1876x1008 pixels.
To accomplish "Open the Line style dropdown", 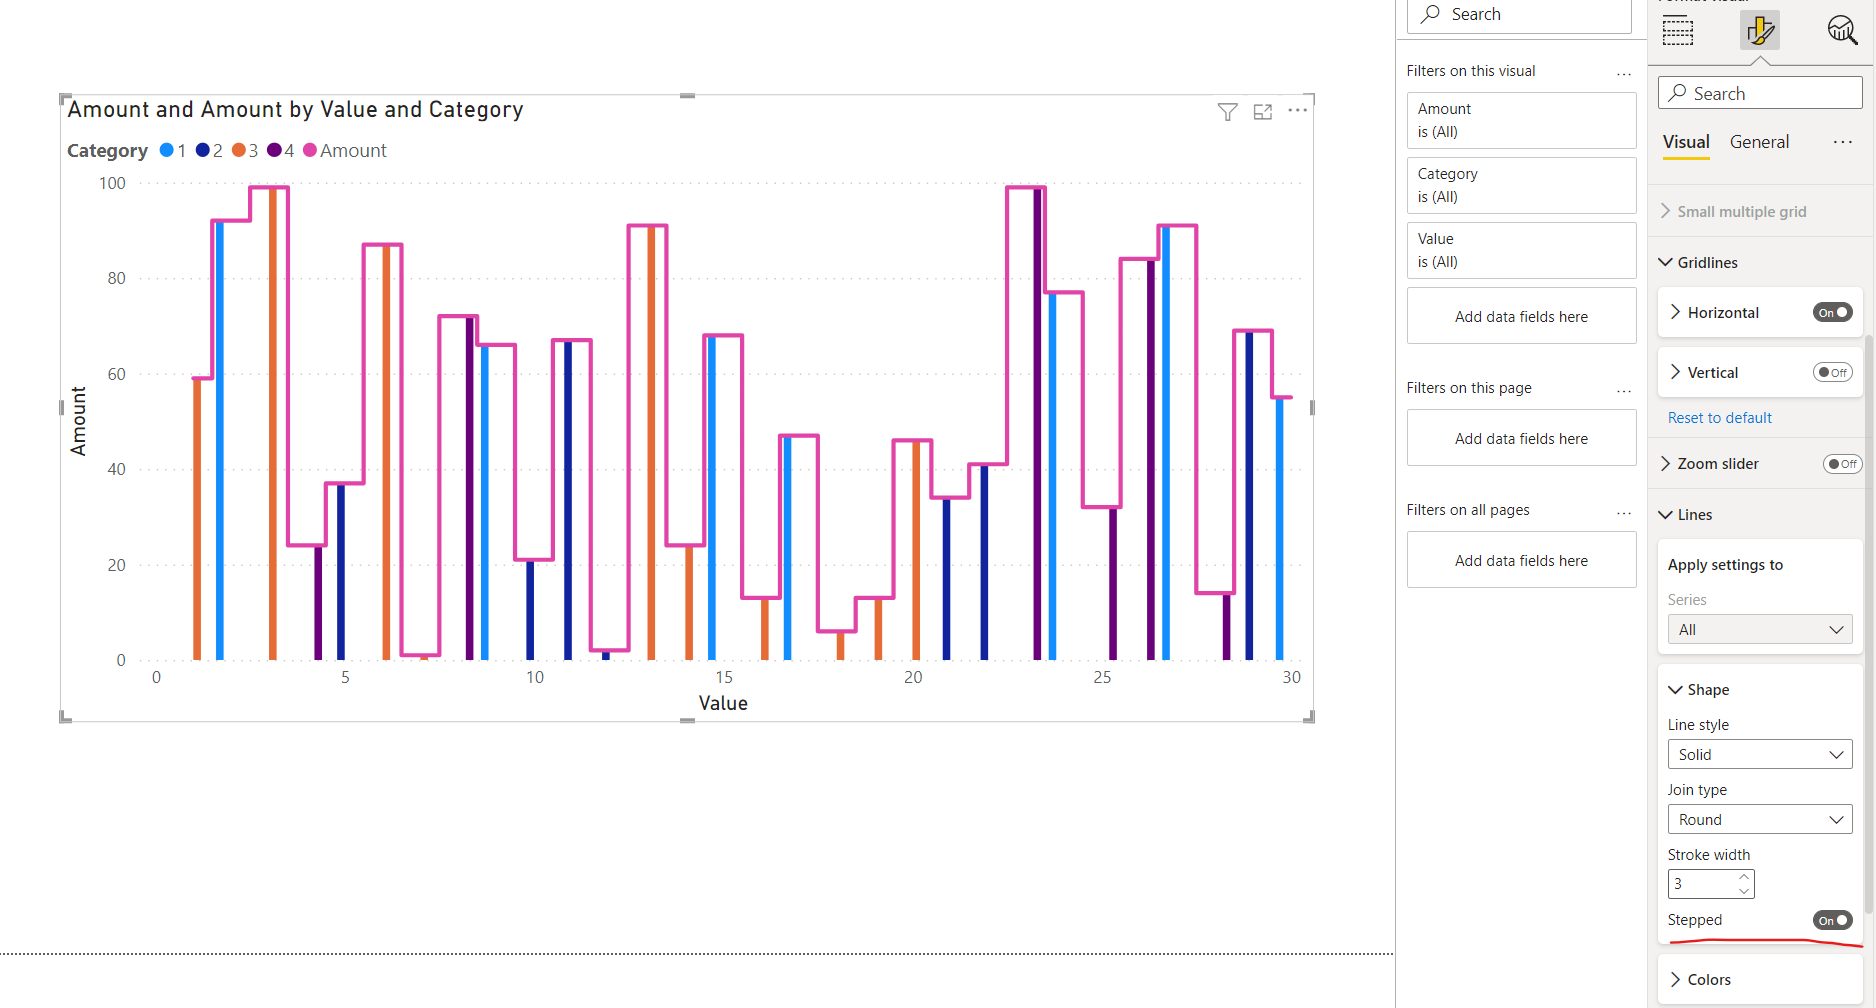I will [1760, 754].
